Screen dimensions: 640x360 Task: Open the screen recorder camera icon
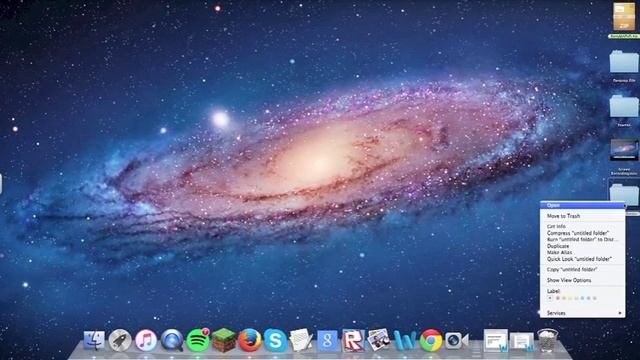coord(456,340)
